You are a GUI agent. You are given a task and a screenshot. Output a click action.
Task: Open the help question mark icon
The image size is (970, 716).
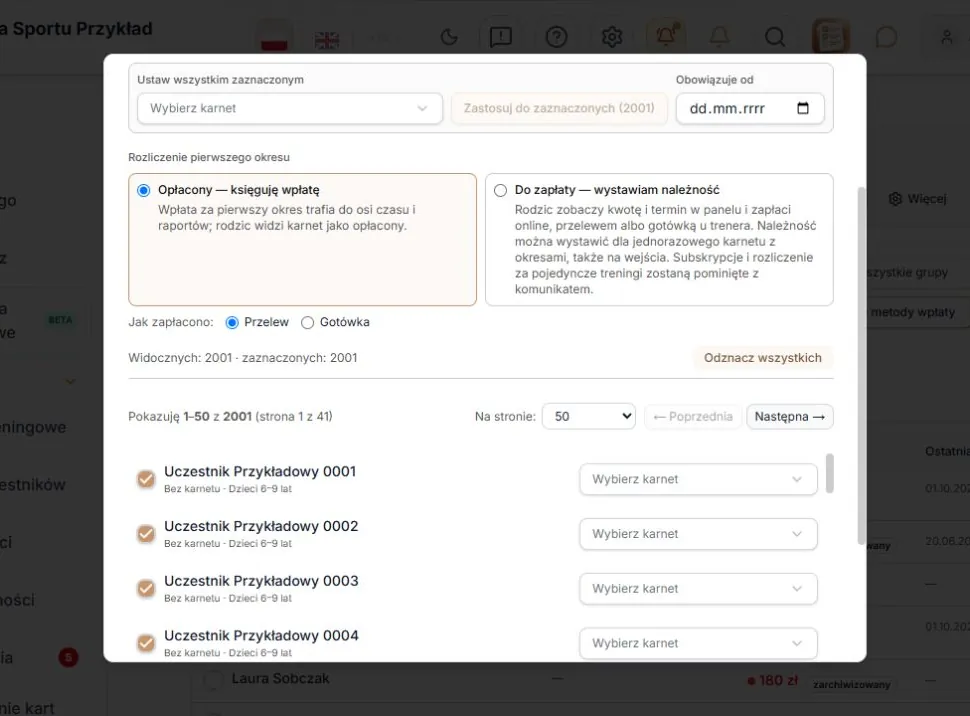(556, 37)
